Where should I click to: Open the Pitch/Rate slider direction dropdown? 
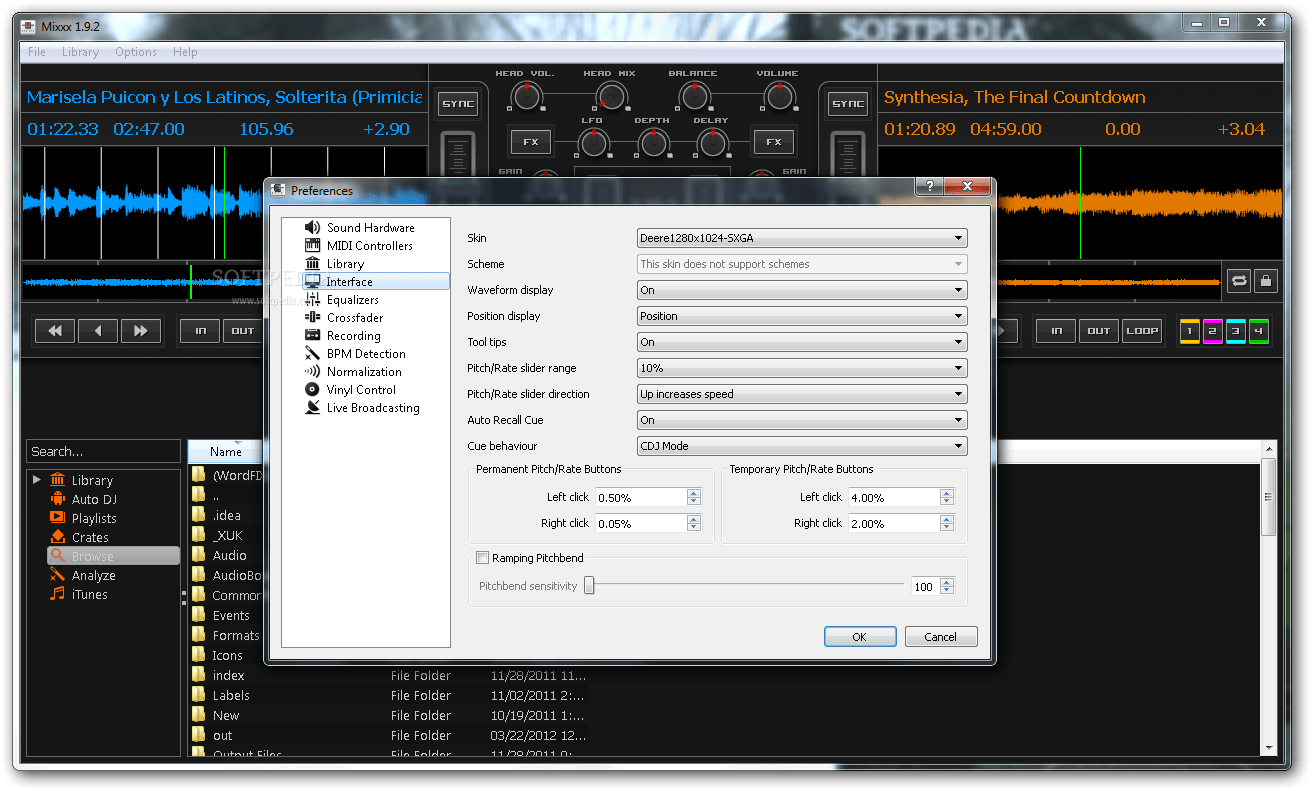coord(802,394)
